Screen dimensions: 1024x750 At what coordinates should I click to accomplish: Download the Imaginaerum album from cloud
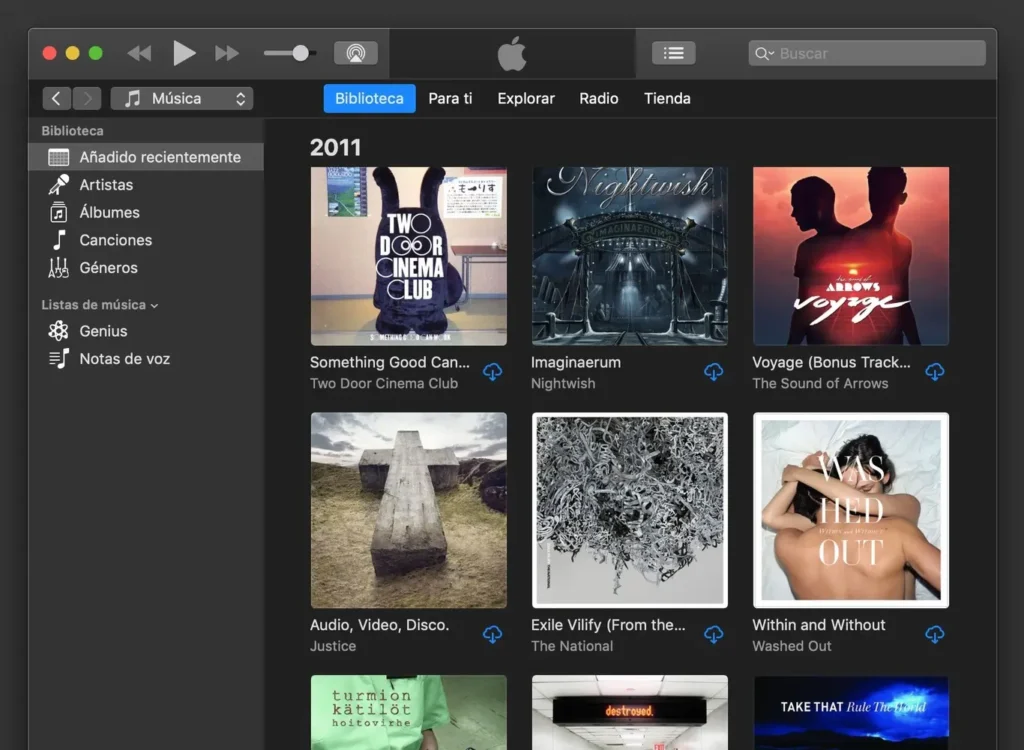713,372
